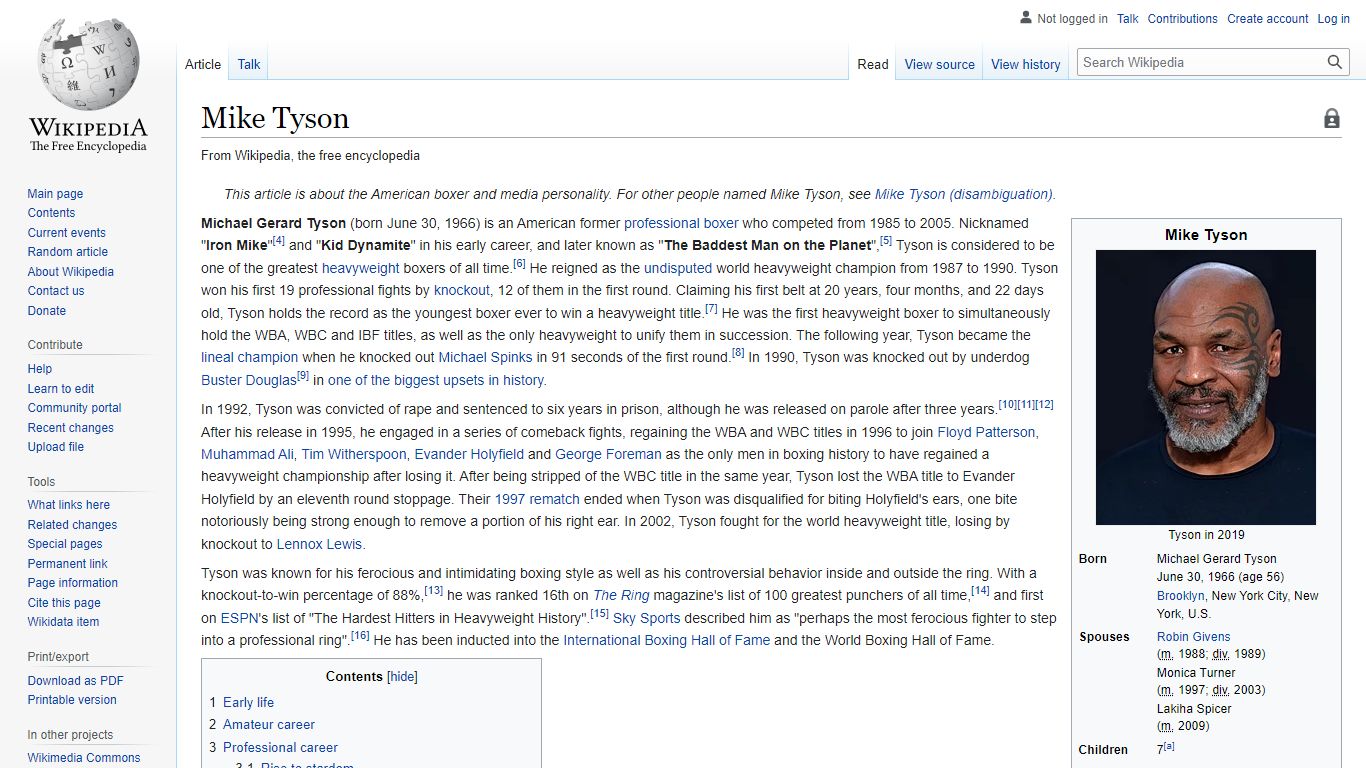Open Michael Spinks article link

point(485,357)
